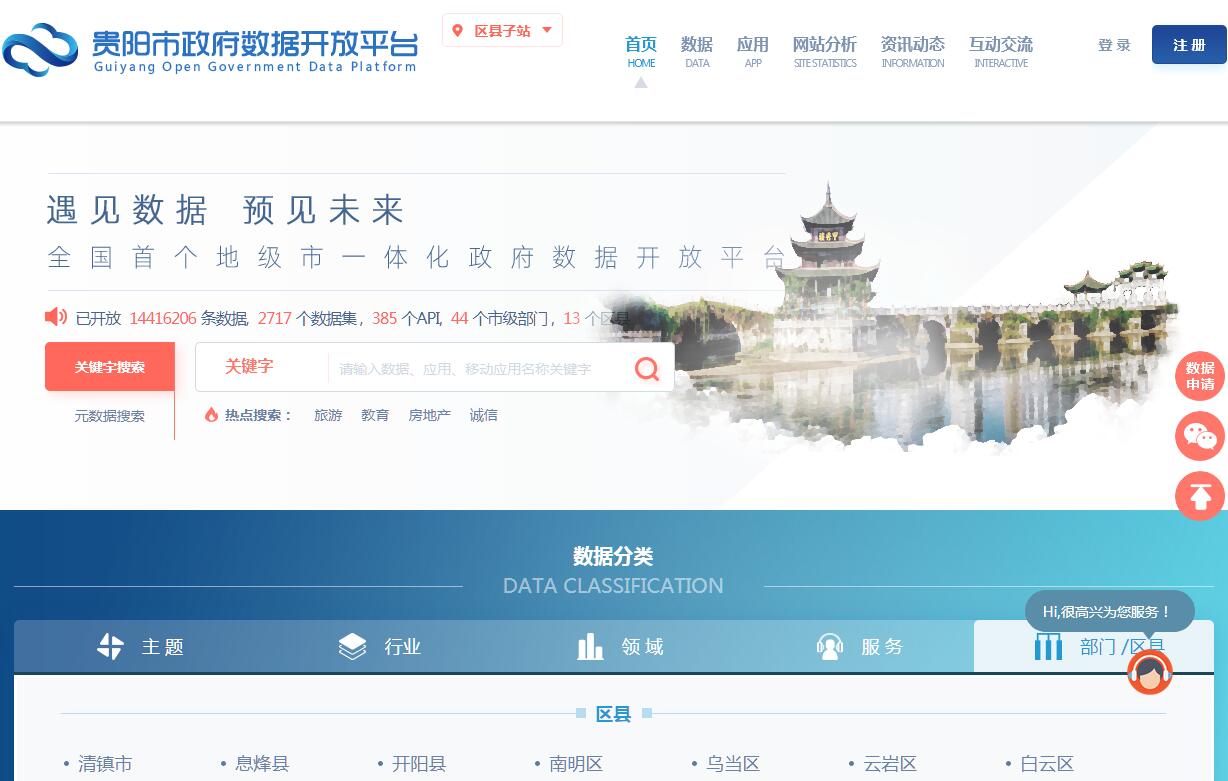Image resolution: width=1228 pixels, height=781 pixels.
Task: Open the 网站分析 menu item
Action: tap(825, 51)
